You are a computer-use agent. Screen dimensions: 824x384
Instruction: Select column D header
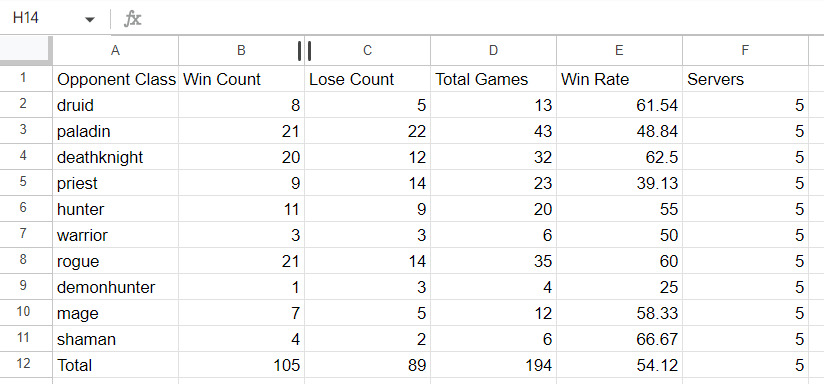[493, 50]
